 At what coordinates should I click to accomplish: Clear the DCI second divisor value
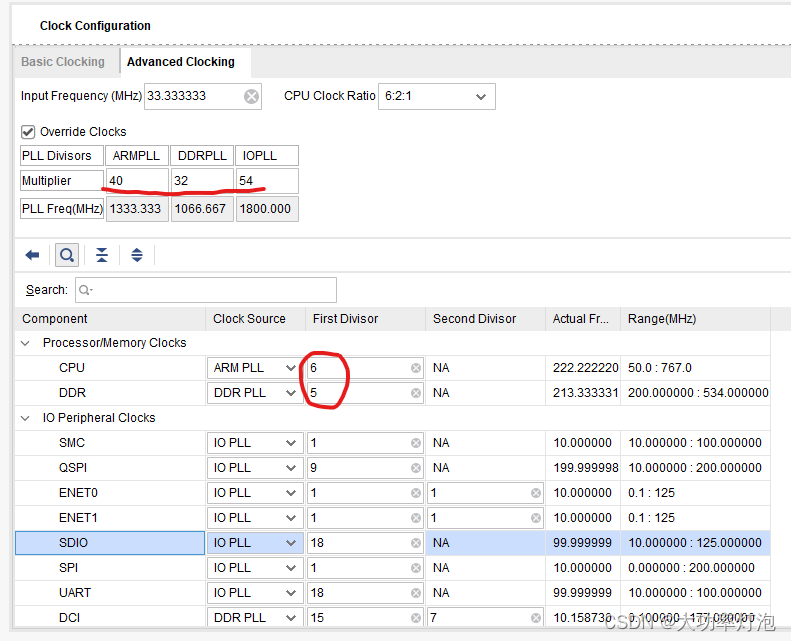click(536, 618)
